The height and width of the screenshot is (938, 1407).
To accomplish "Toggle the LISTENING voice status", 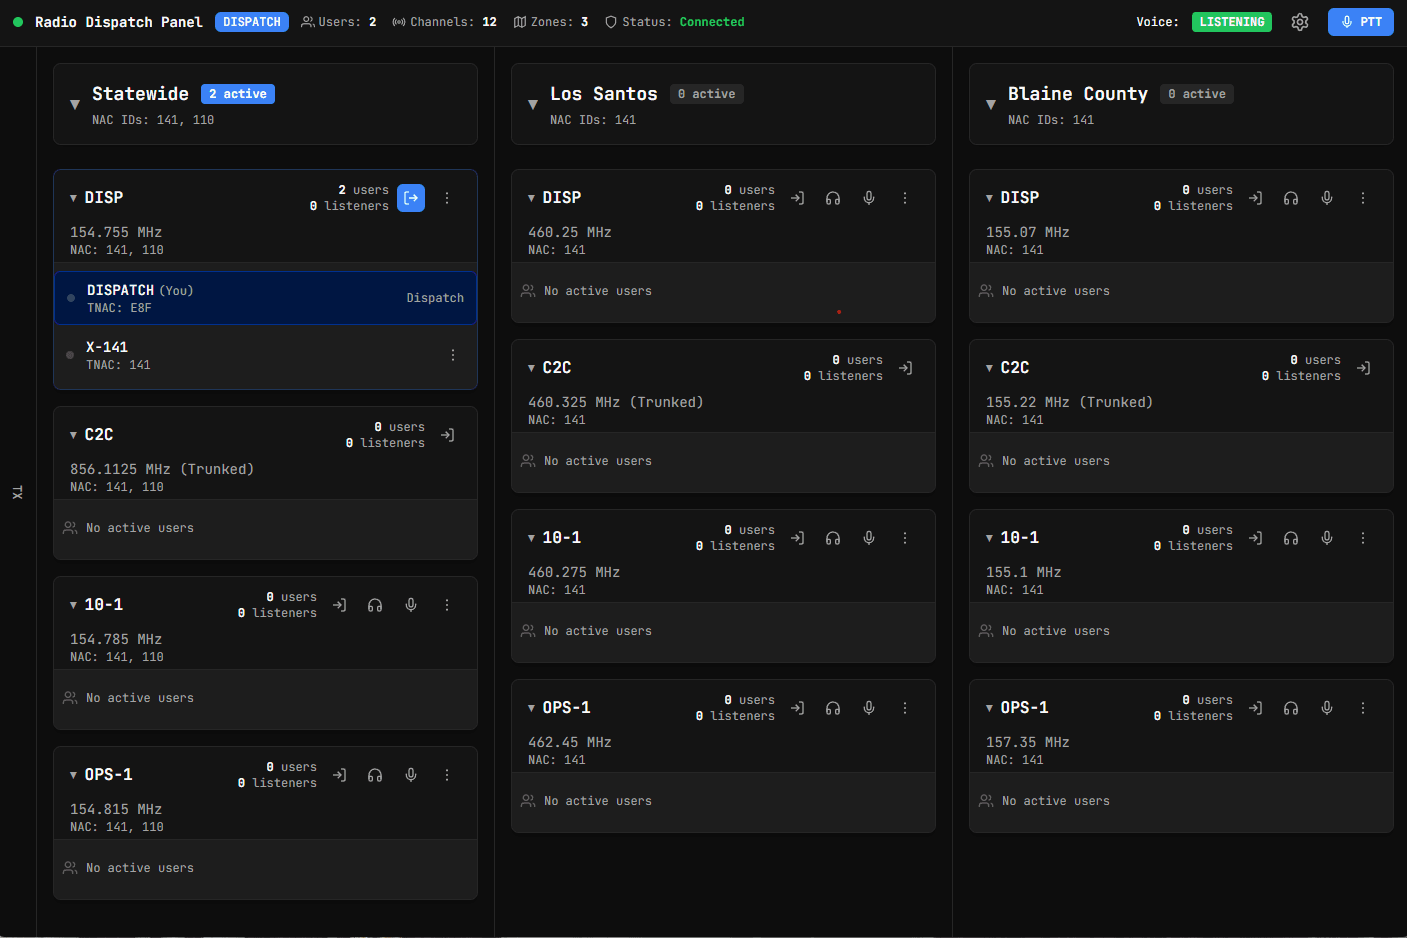I will [x=1232, y=21].
